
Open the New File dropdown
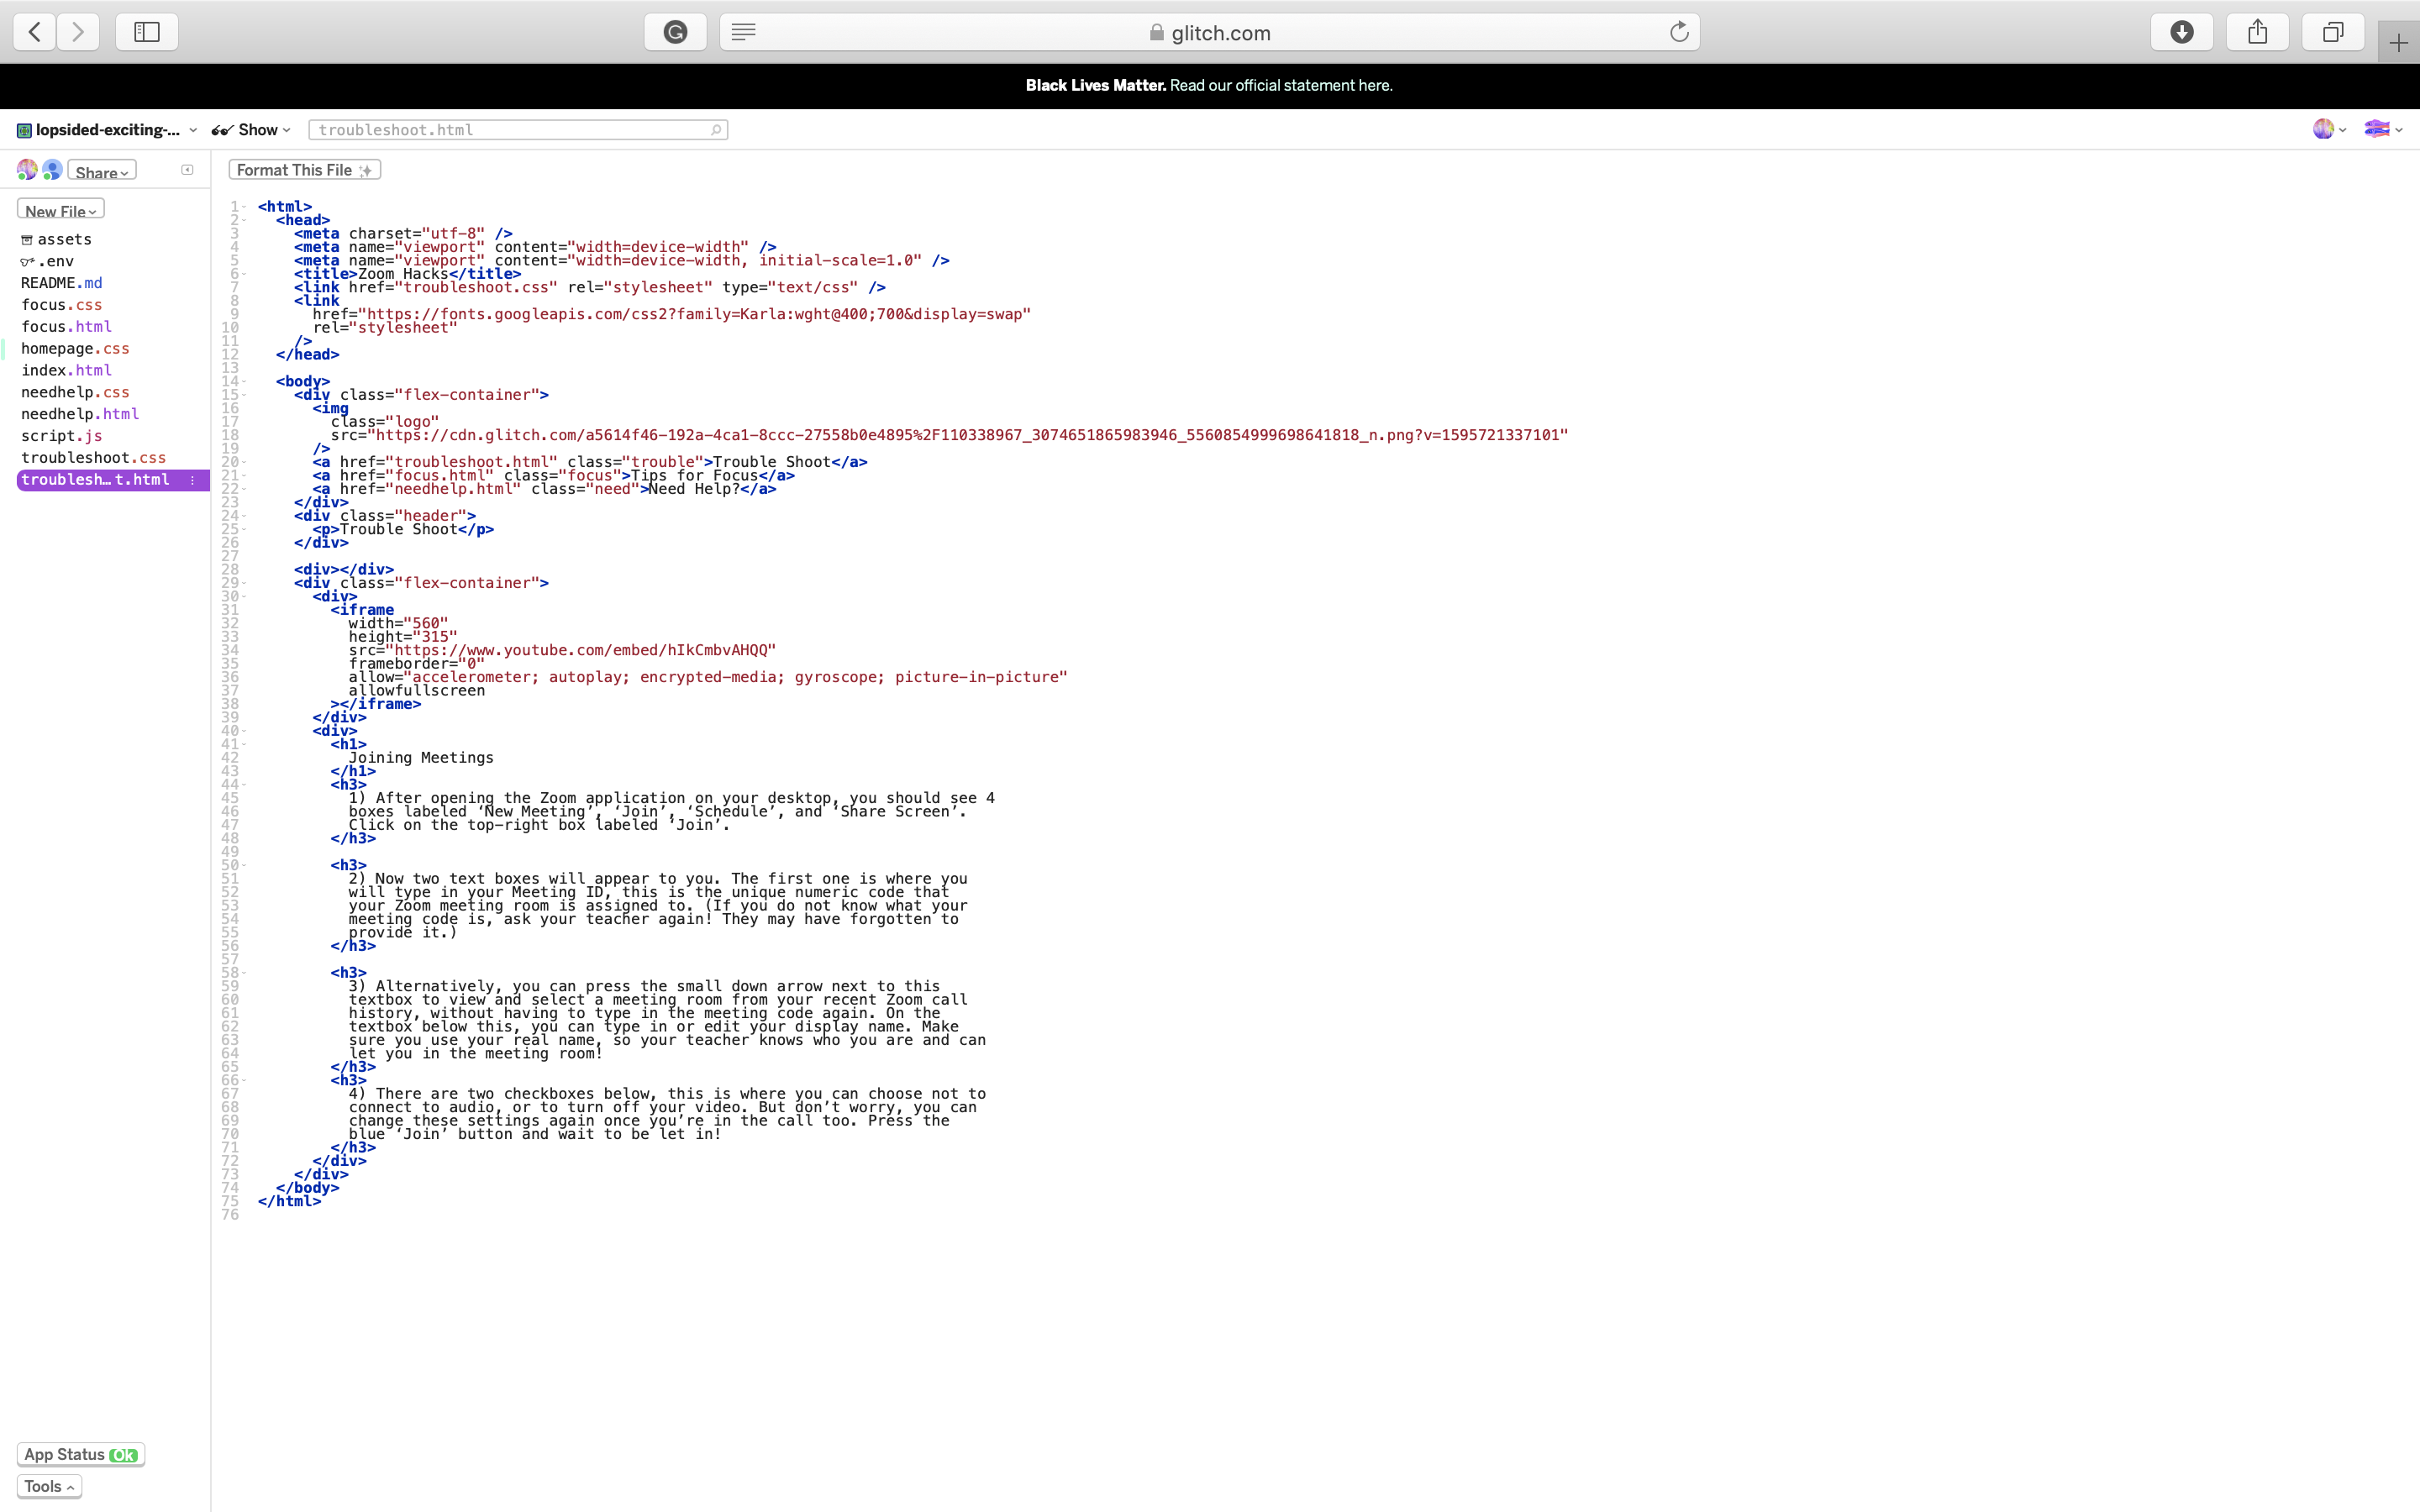60,210
